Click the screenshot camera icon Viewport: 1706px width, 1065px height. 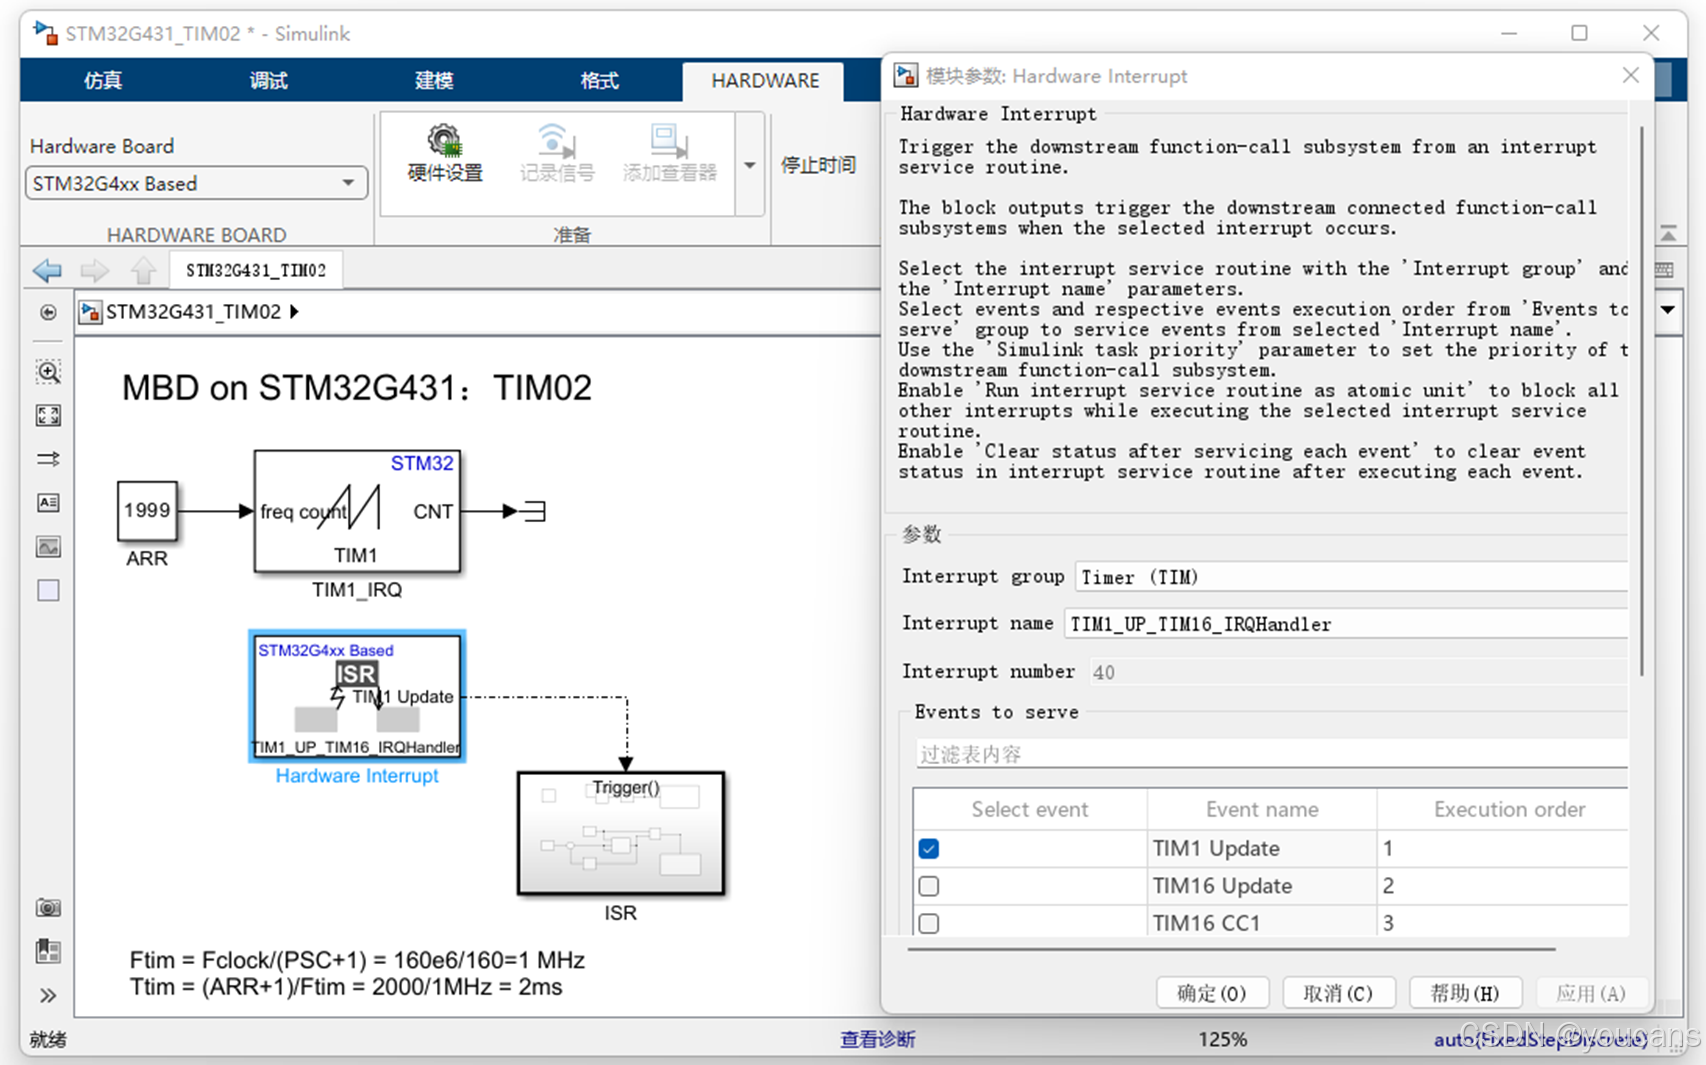coord(48,908)
